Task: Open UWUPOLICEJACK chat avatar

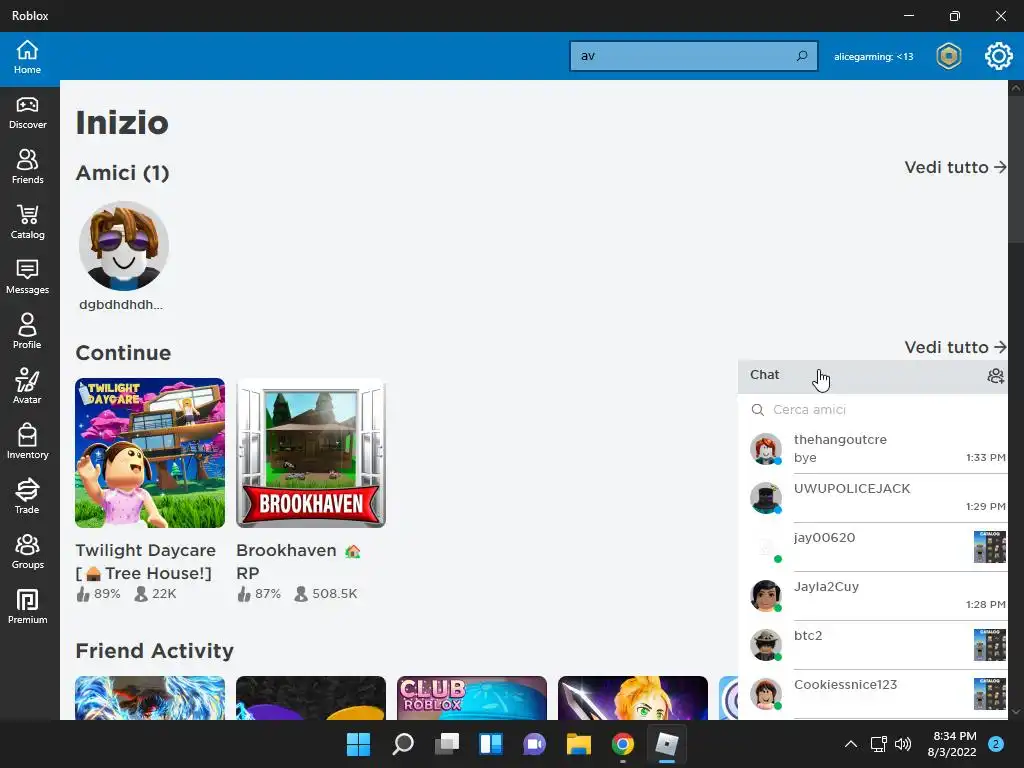Action: click(x=765, y=498)
